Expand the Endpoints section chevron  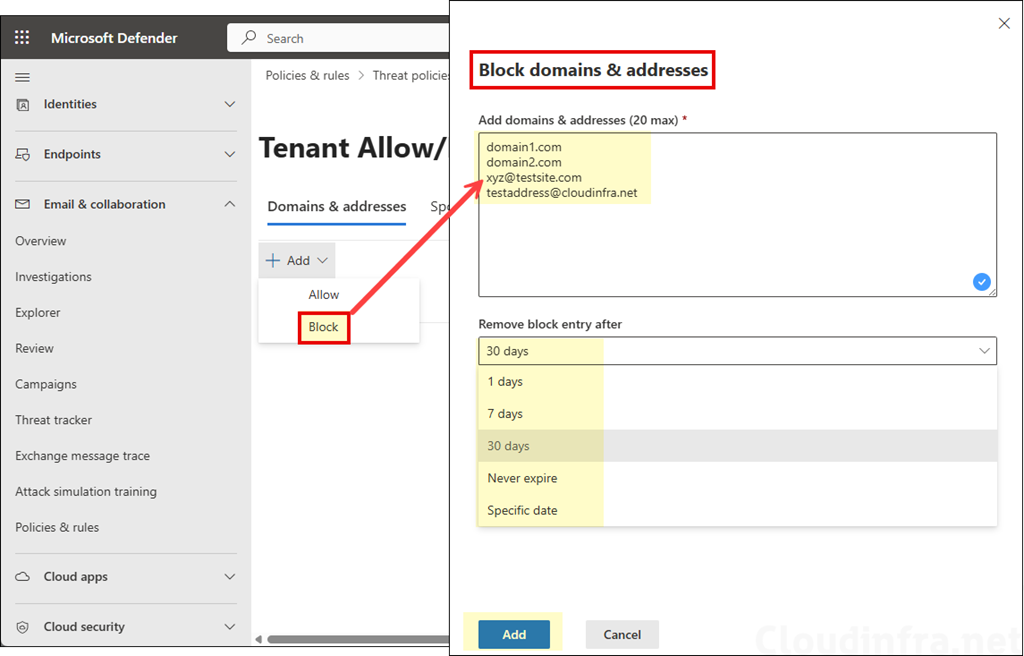coord(230,155)
